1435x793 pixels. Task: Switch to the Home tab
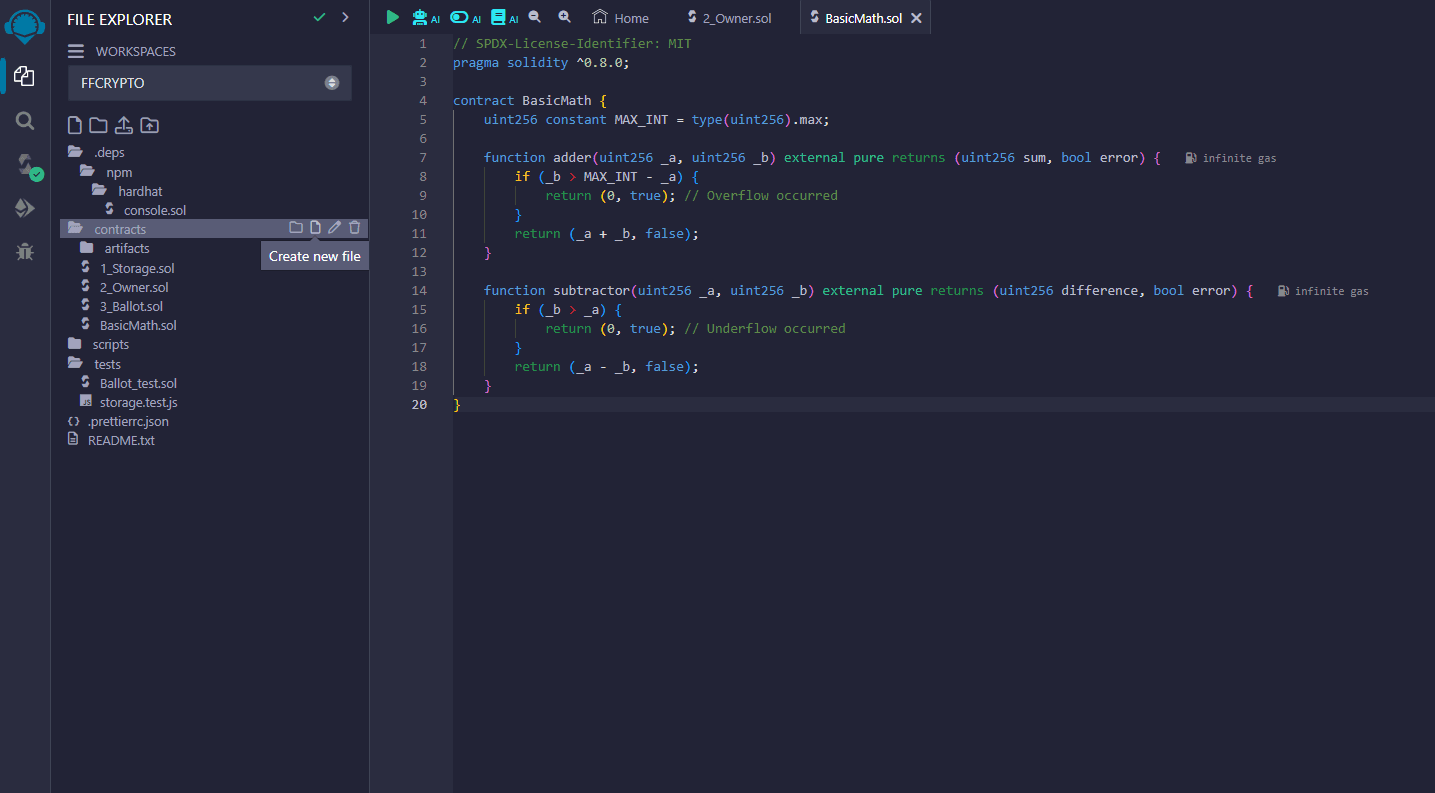(x=621, y=18)
